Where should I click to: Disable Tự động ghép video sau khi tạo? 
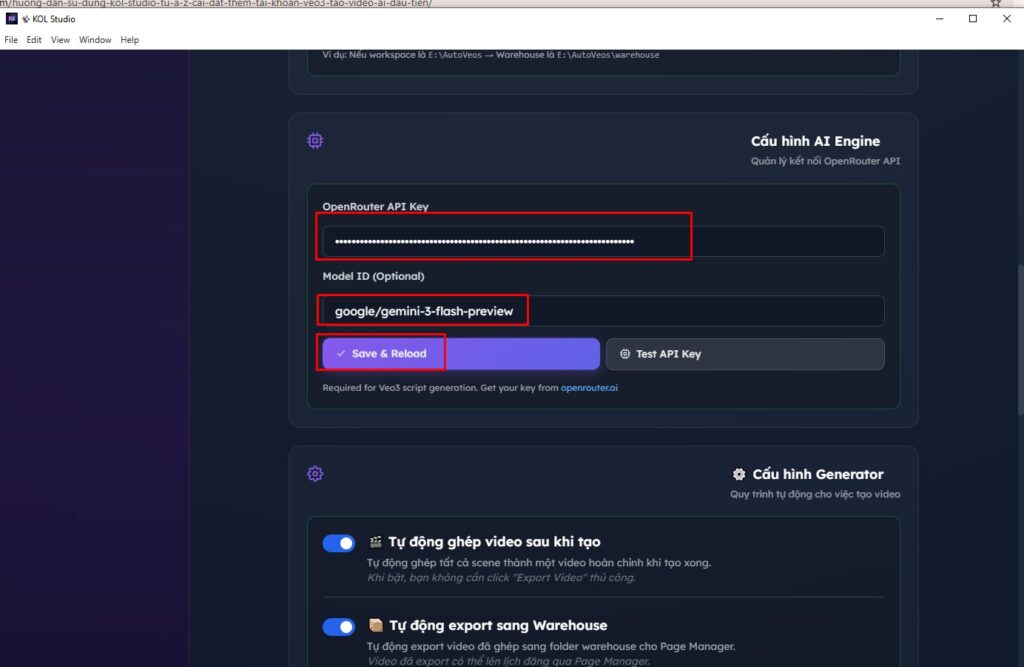338,543
